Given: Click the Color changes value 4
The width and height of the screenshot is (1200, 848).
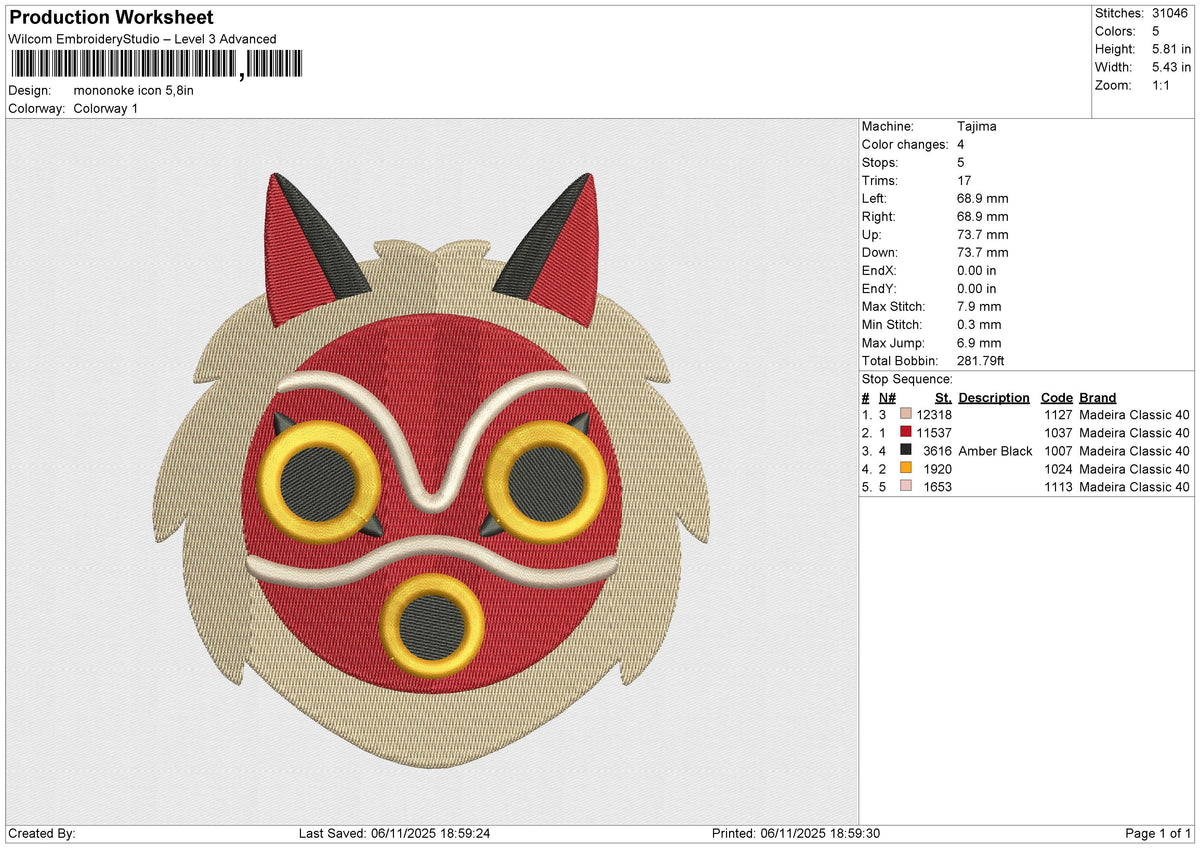Looking at the screenshot, I should coord(961,144).
